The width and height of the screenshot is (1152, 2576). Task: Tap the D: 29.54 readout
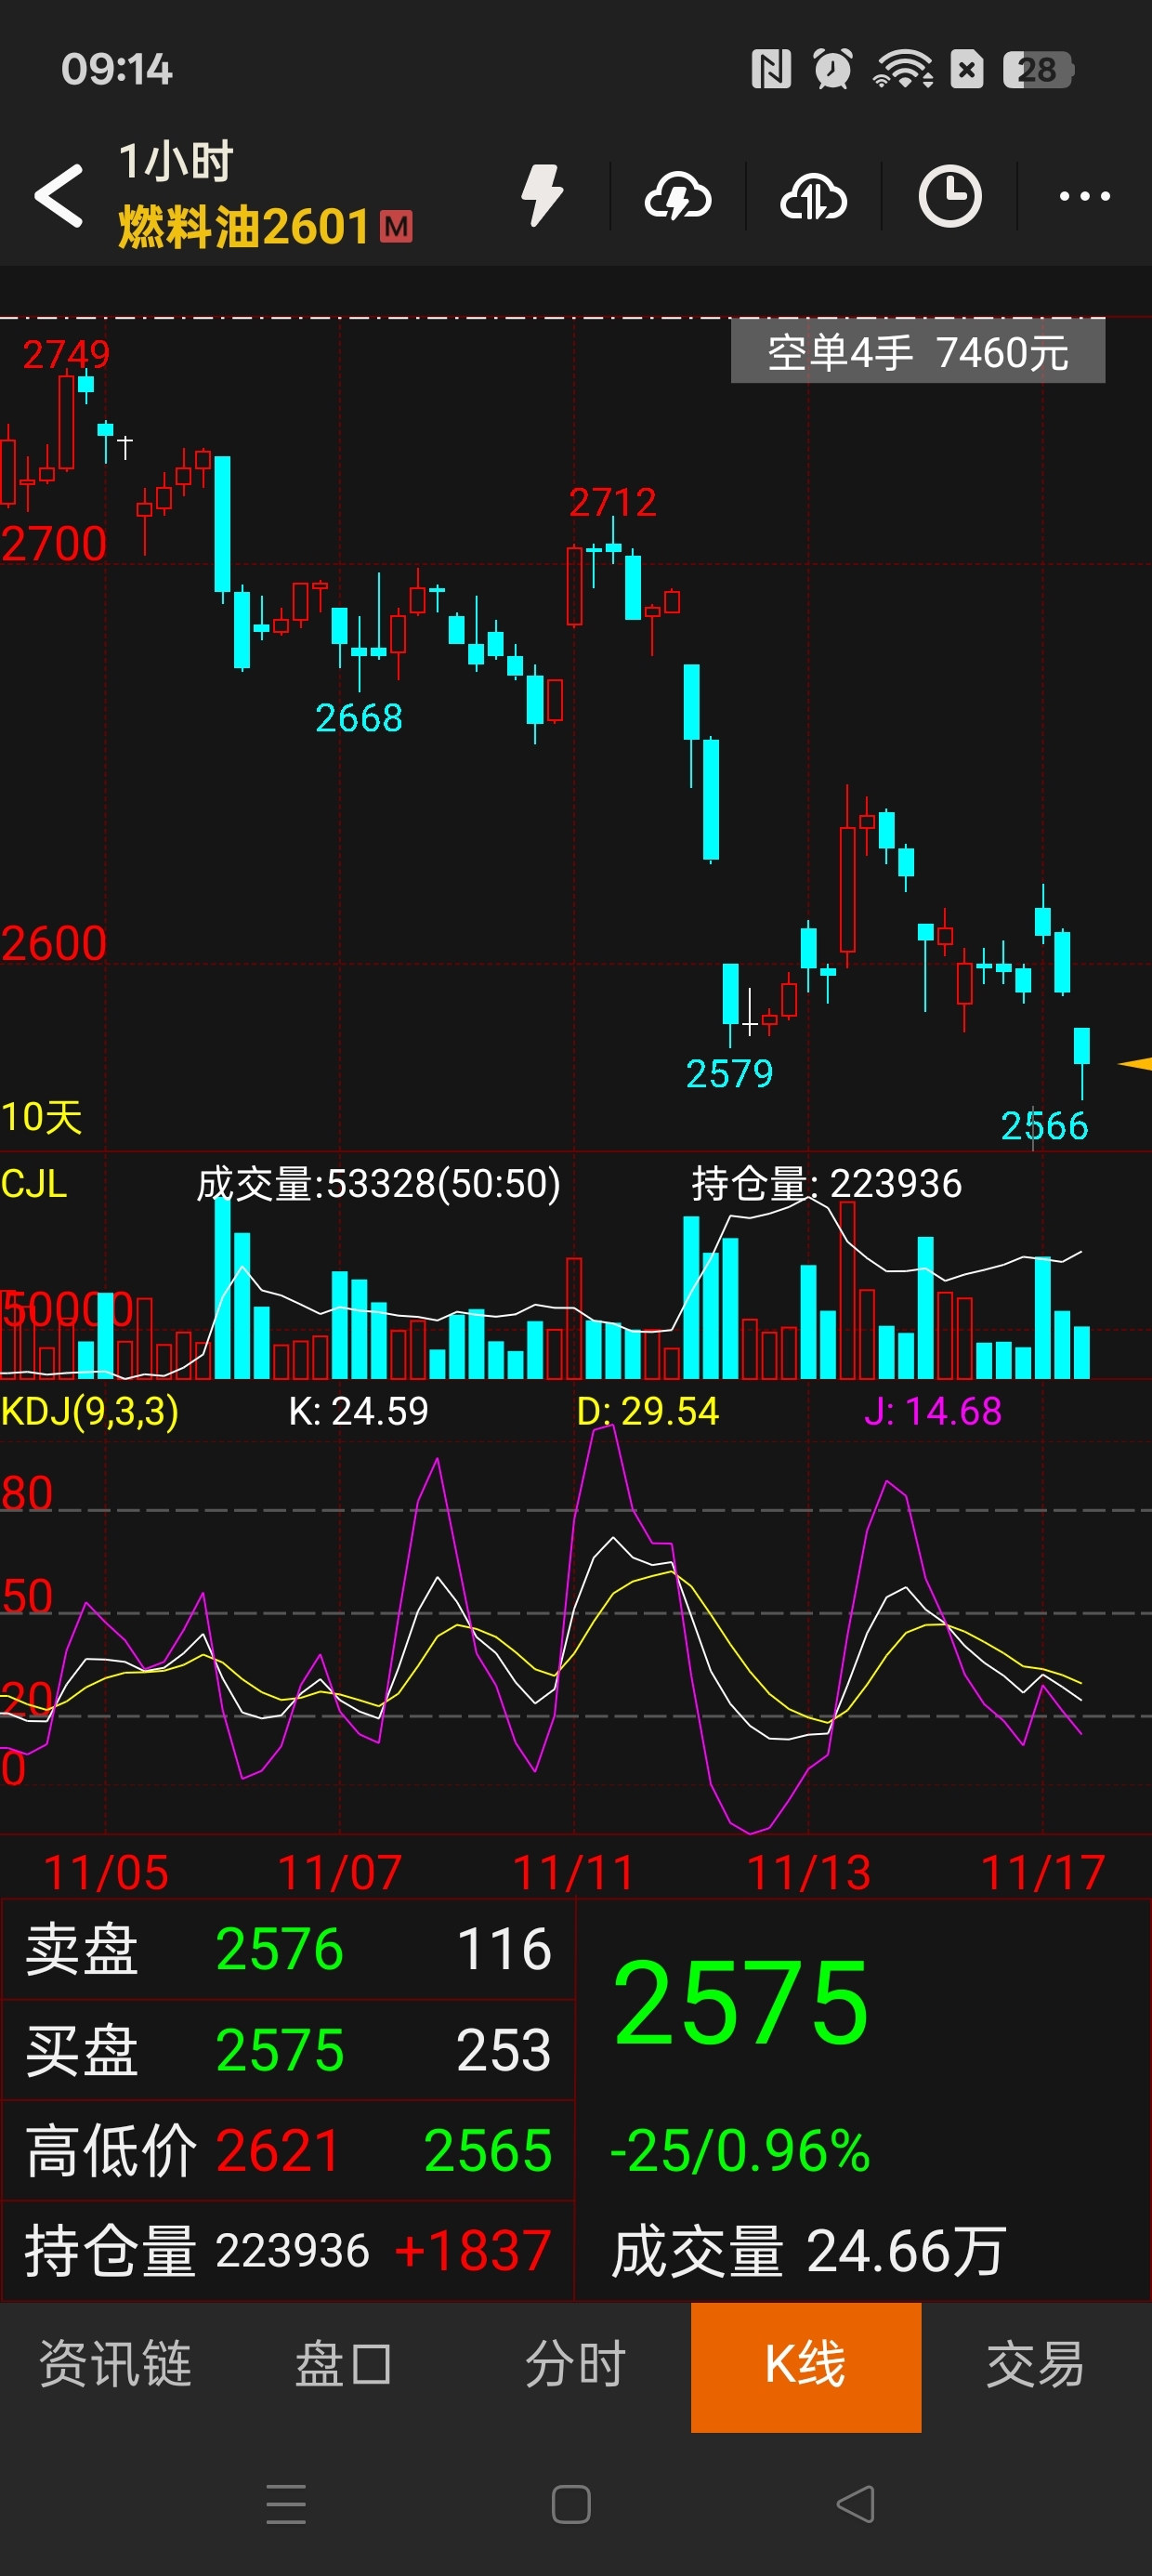[647, 1411]
